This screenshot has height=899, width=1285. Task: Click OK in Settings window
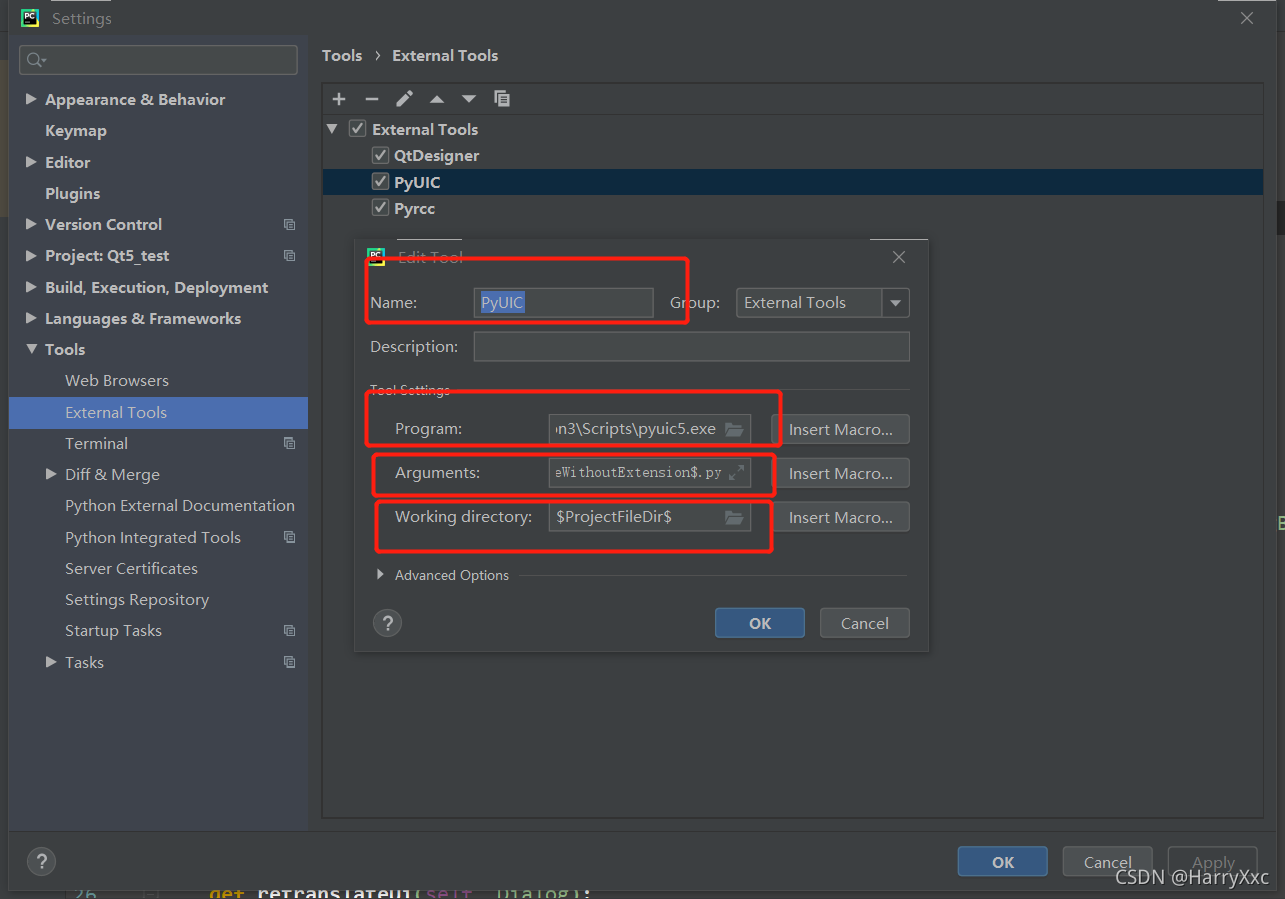(x=1003, y=862)
